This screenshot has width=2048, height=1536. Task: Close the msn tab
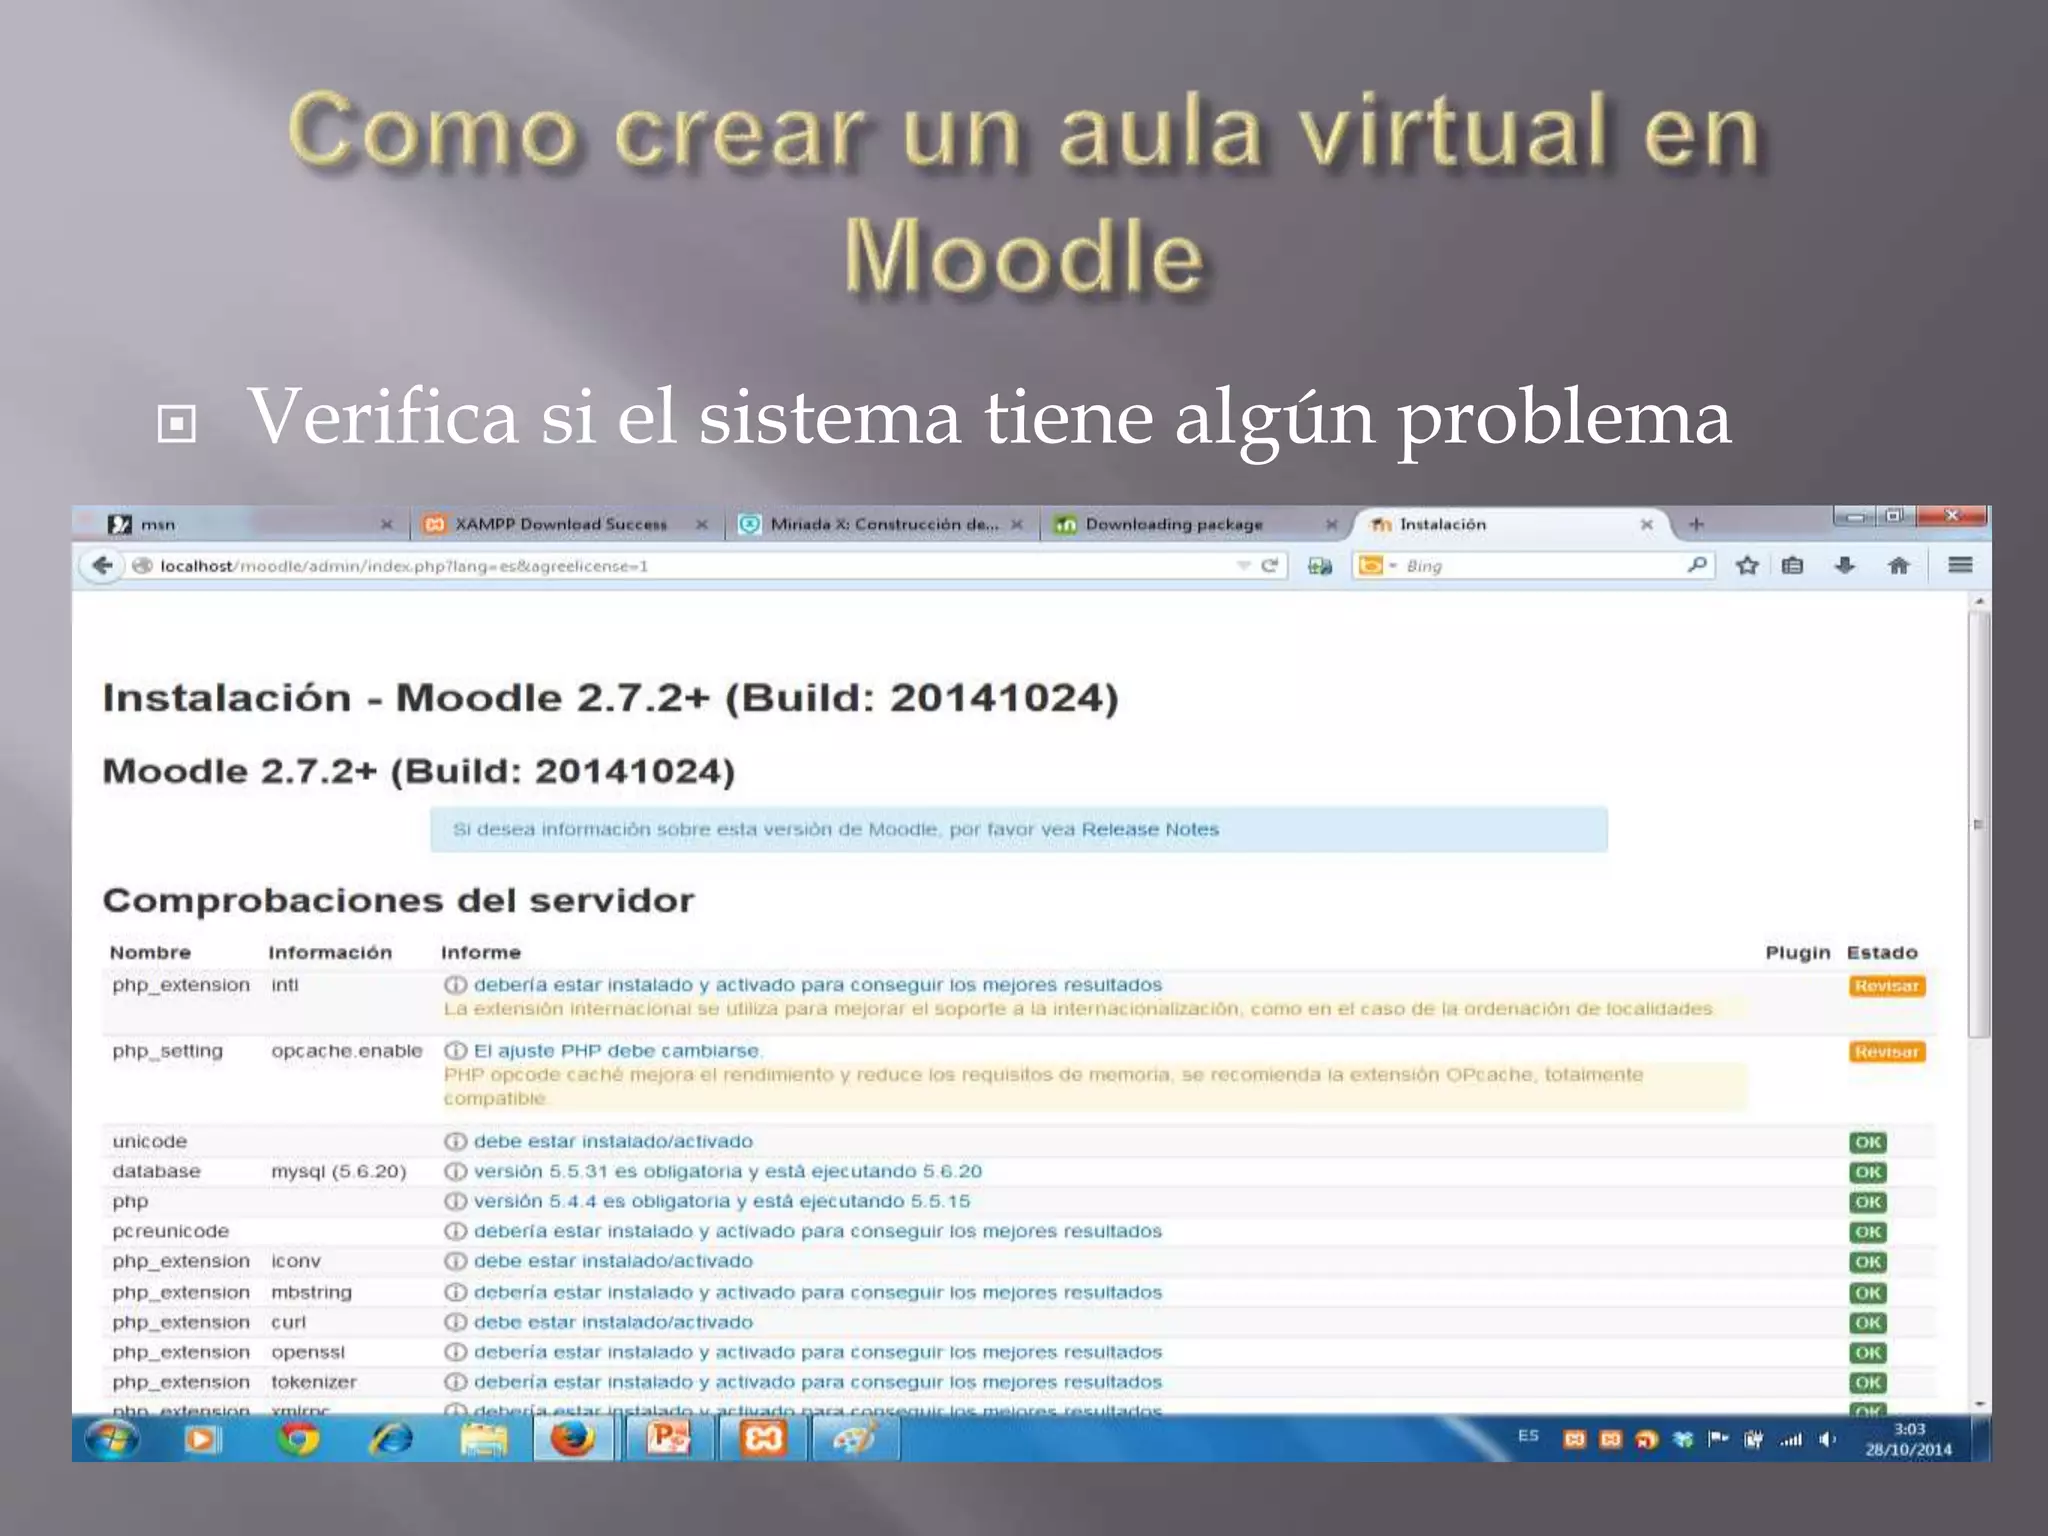click(x=386, y=524)
